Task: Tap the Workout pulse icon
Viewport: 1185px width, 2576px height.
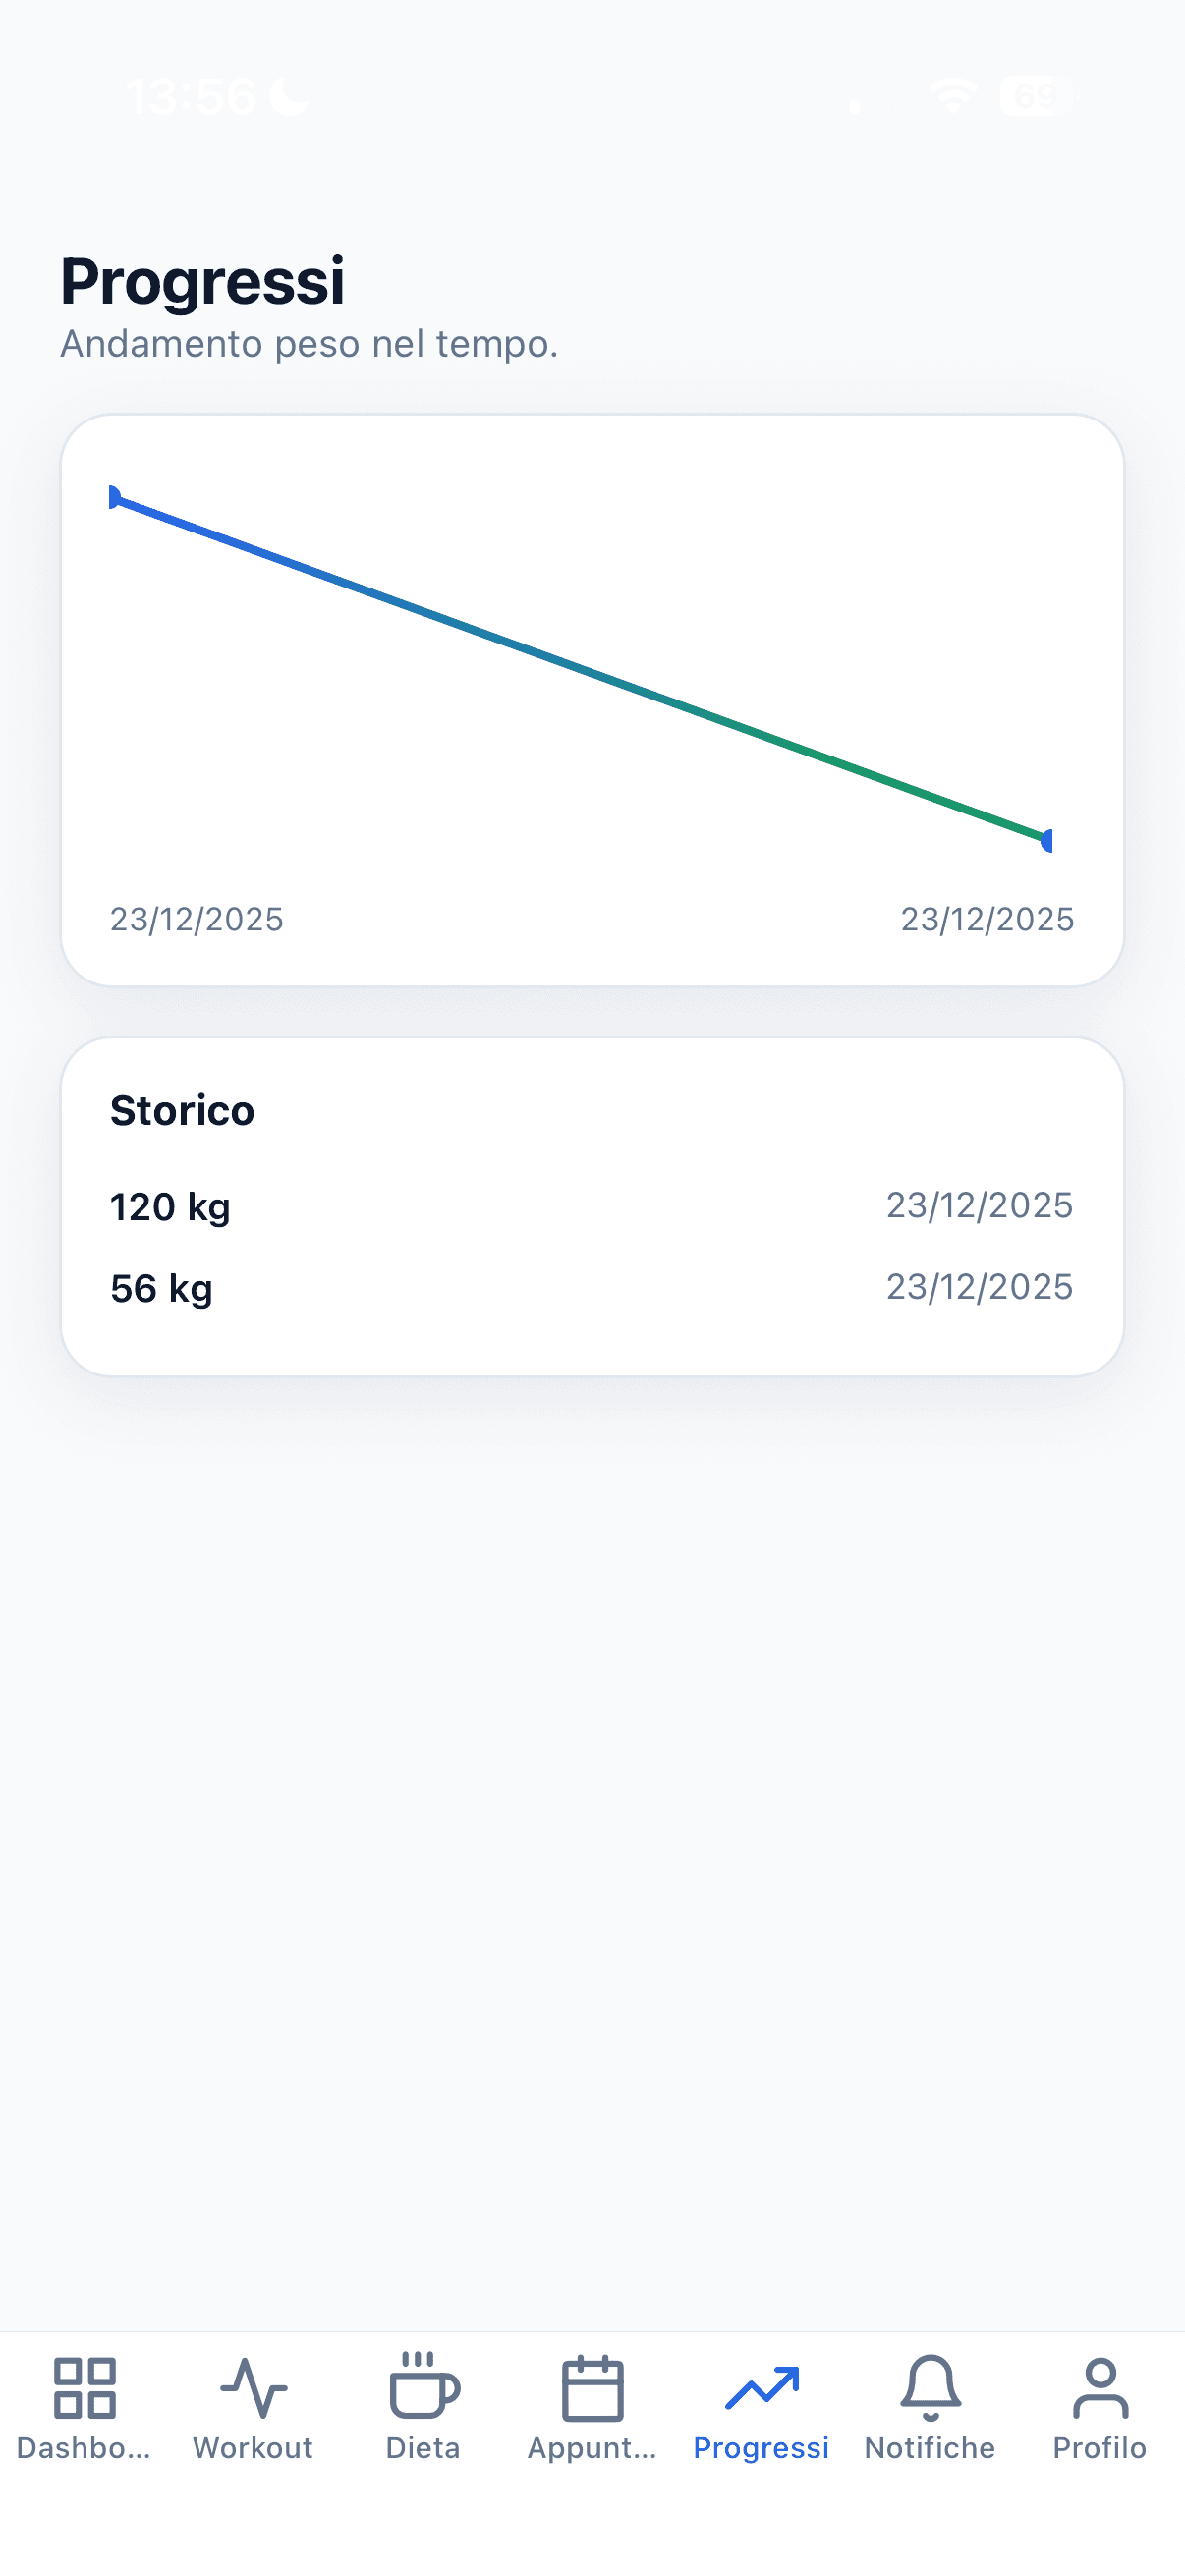Action: click(x=253, y=2388)
